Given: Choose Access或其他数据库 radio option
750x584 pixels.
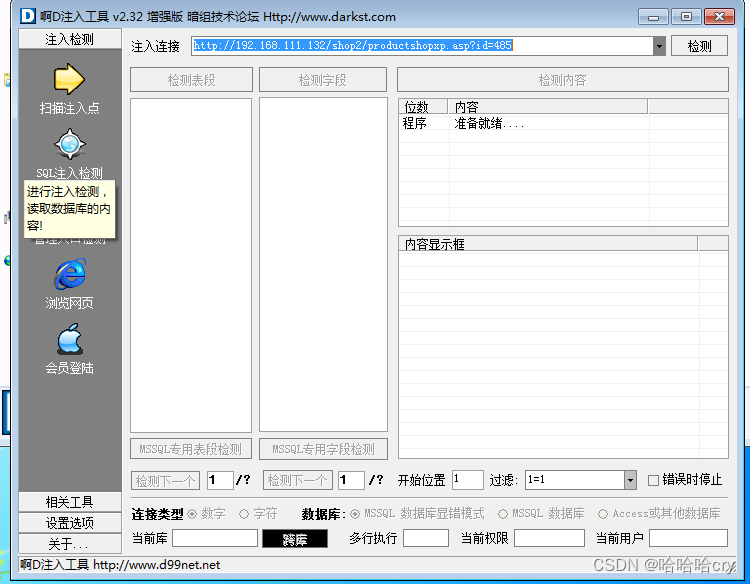Looking at the screenshot, I should point(603,514).
